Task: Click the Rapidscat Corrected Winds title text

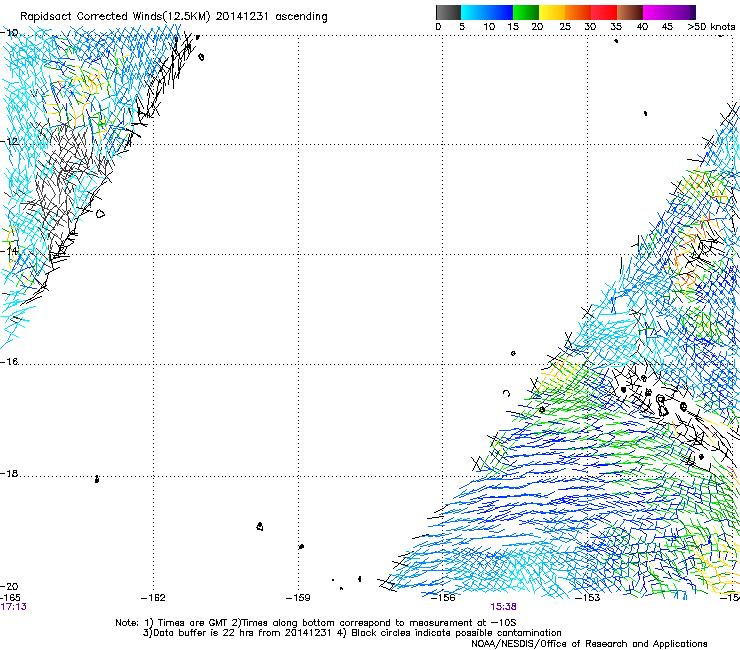Action: coord(174,17)
